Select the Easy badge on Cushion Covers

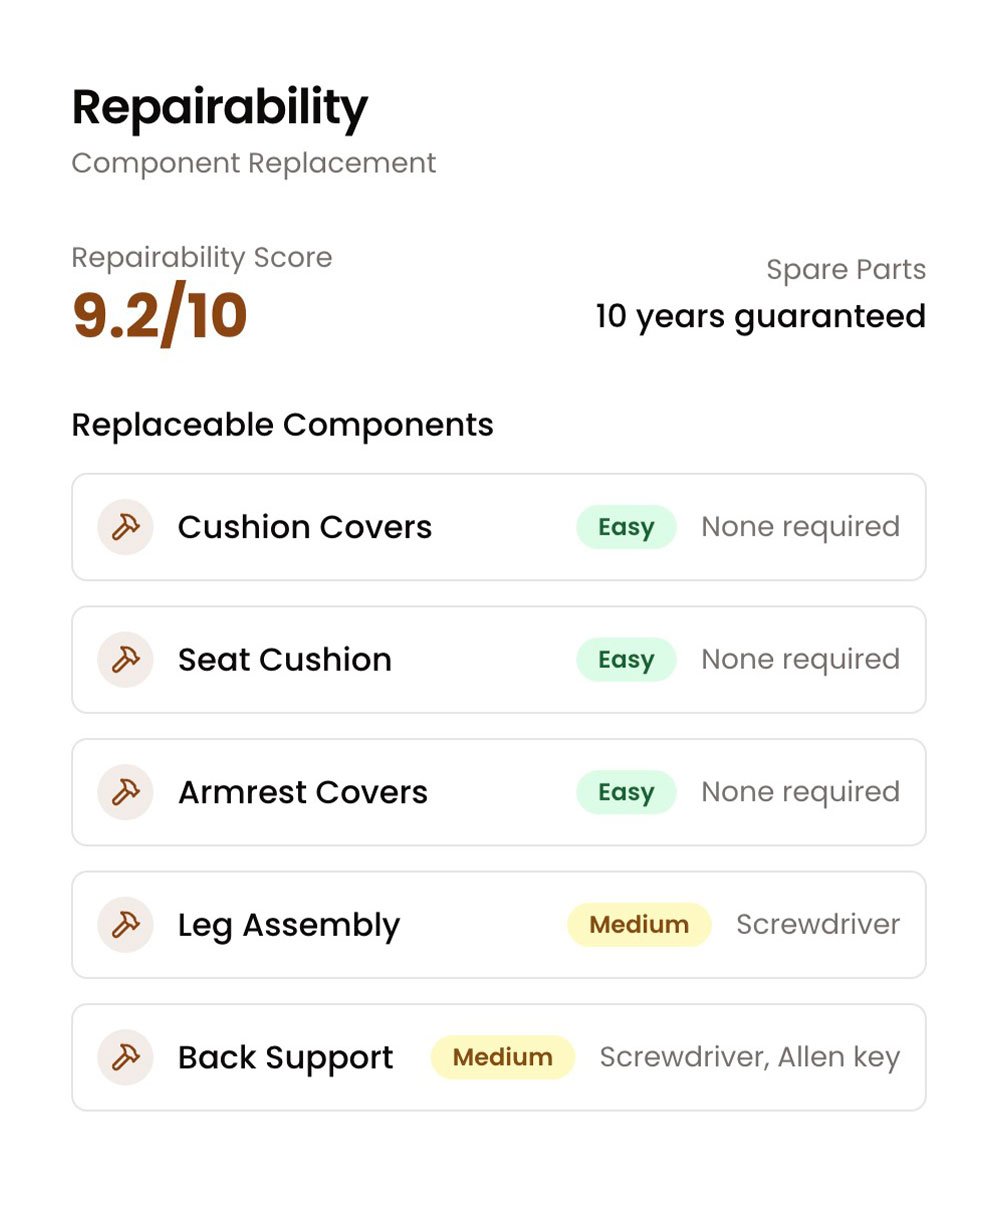626,527
